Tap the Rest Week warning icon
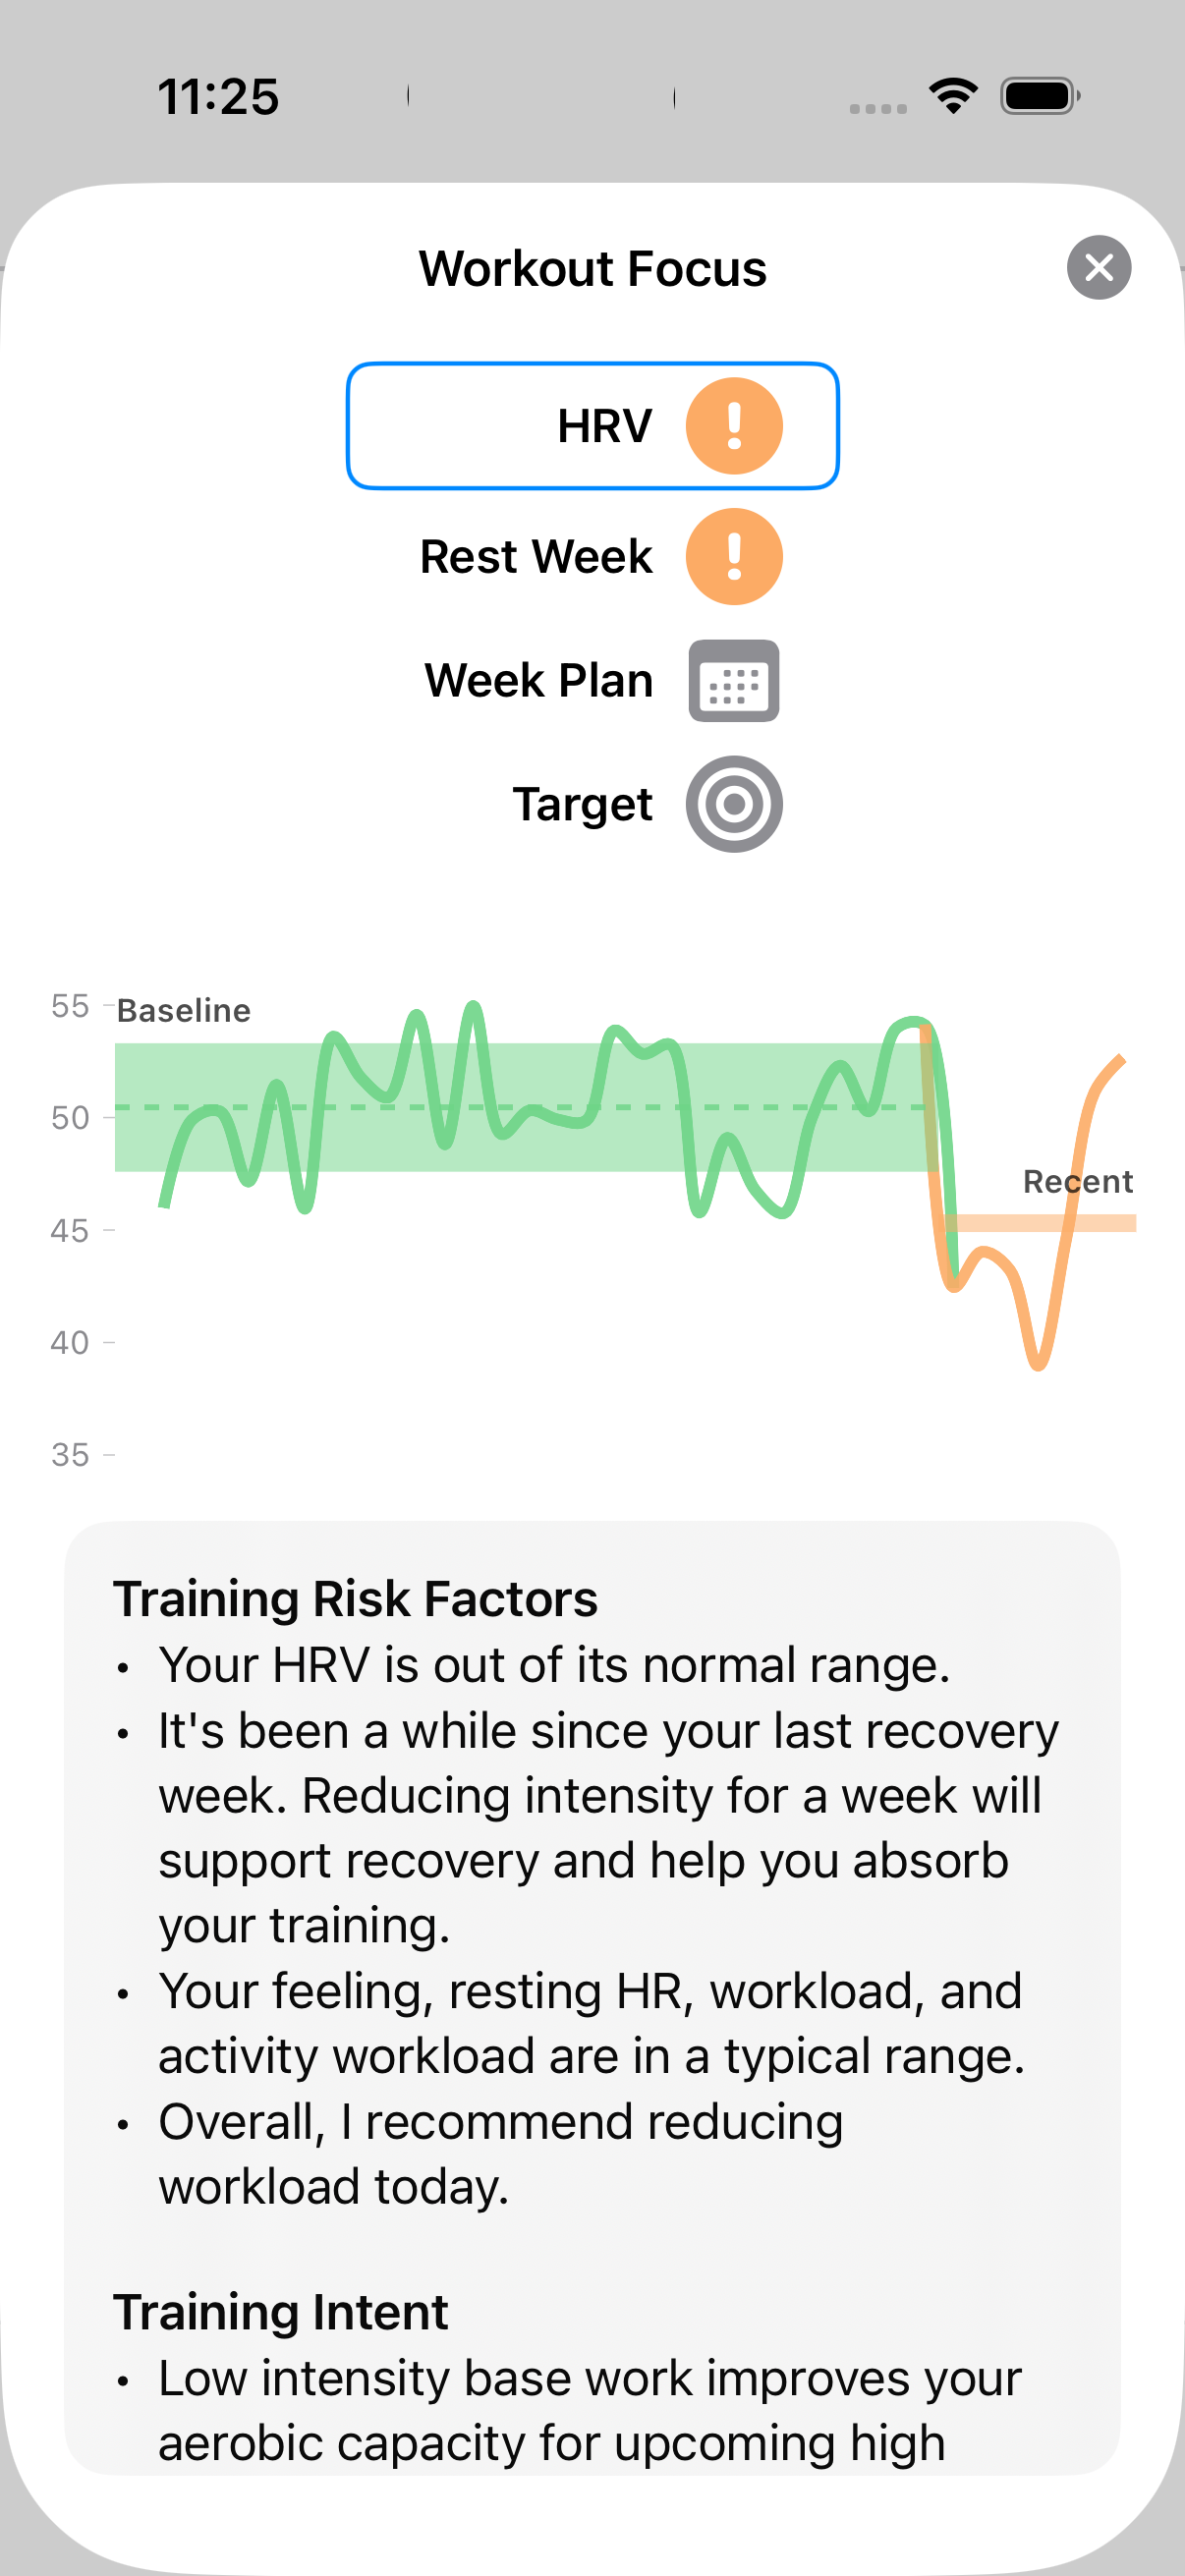The height and width of the screenshot is (2576, 1185). 733,557
